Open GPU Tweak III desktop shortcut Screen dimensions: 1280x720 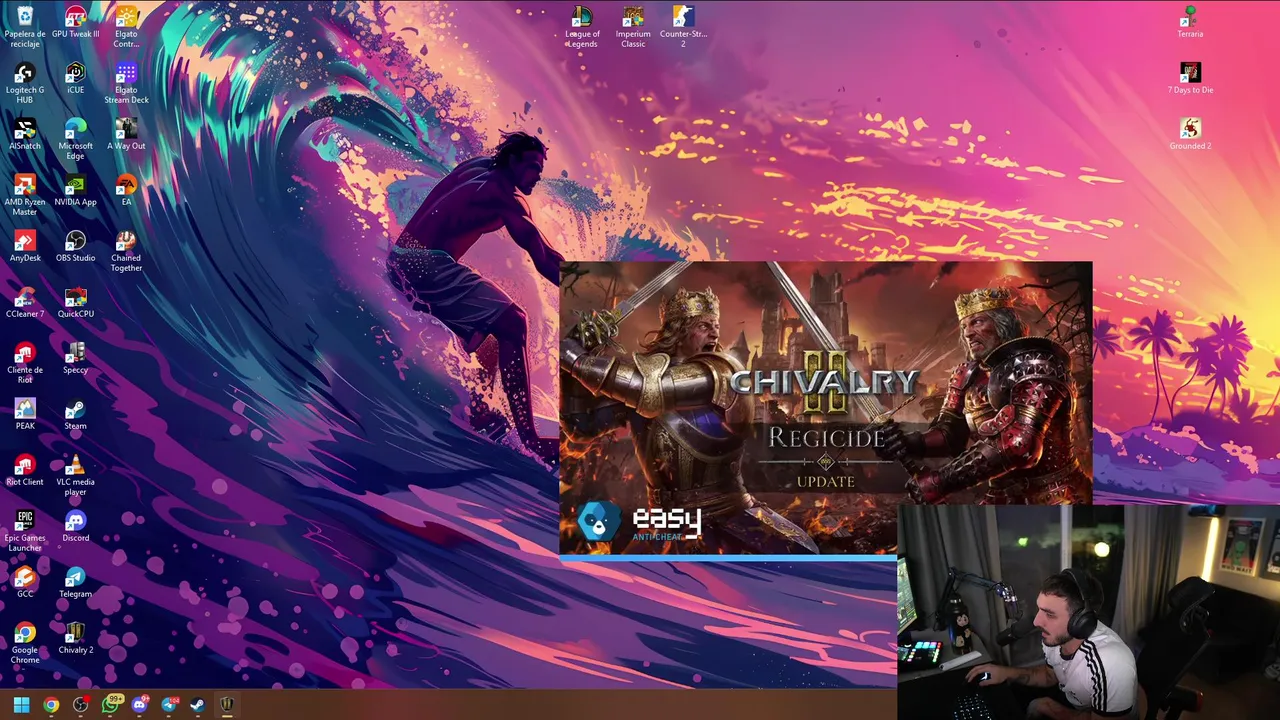75,22
